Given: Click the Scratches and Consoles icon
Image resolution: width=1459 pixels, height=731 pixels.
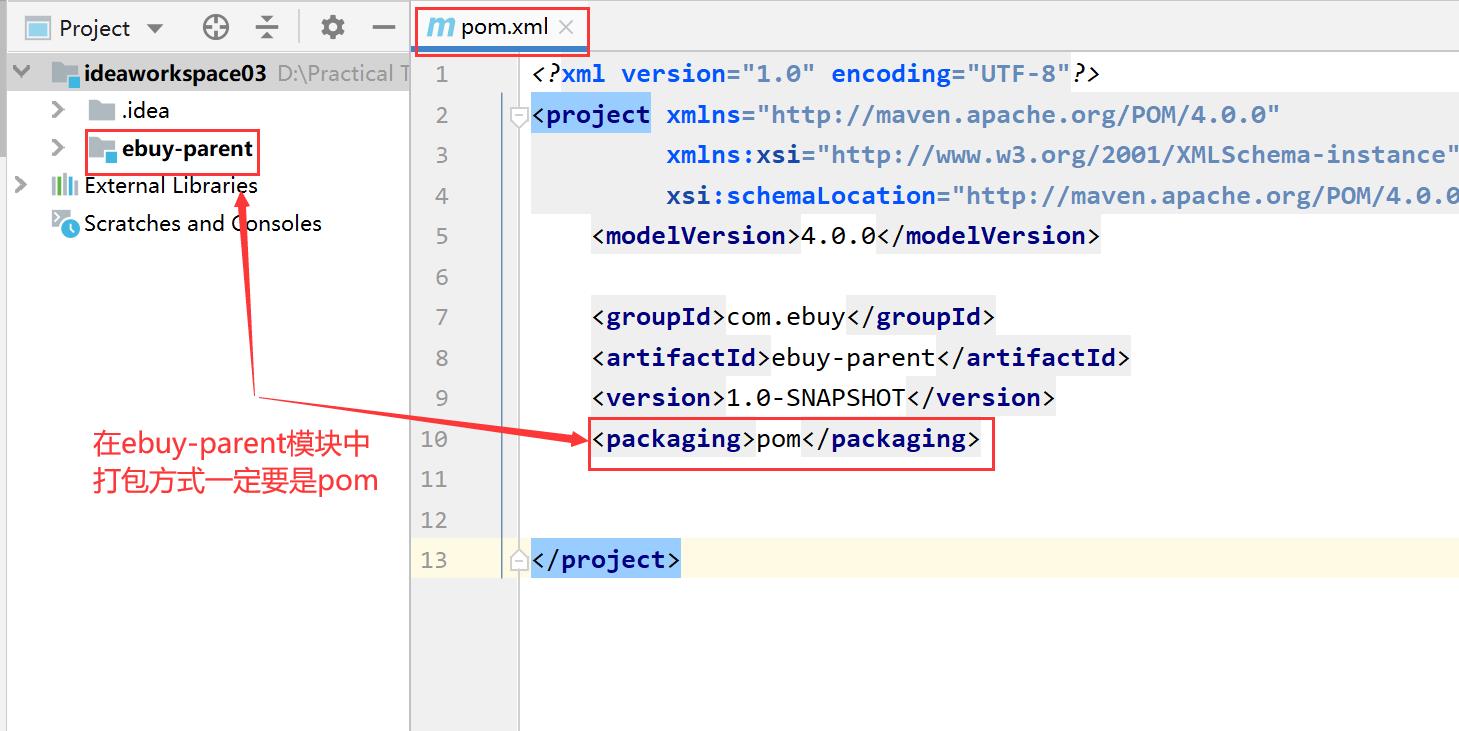Looking at the screenshot, I should [65, 224].
